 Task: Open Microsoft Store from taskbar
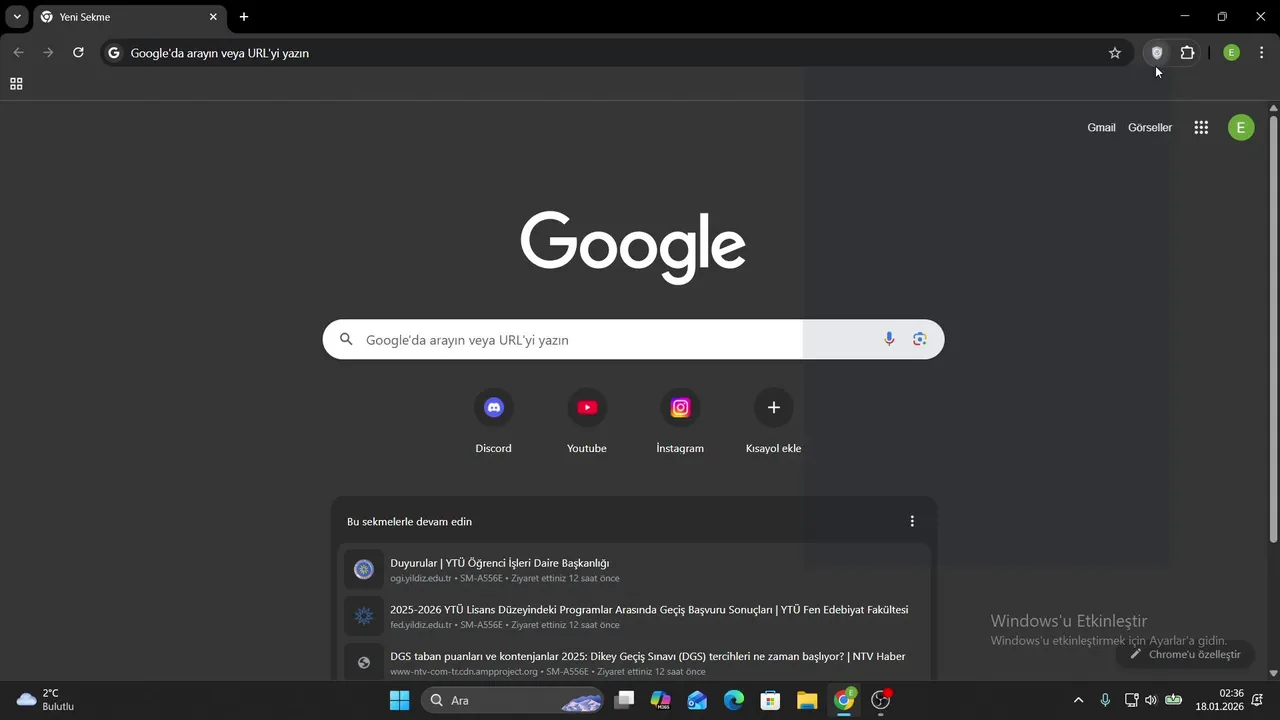pos(770,700)
